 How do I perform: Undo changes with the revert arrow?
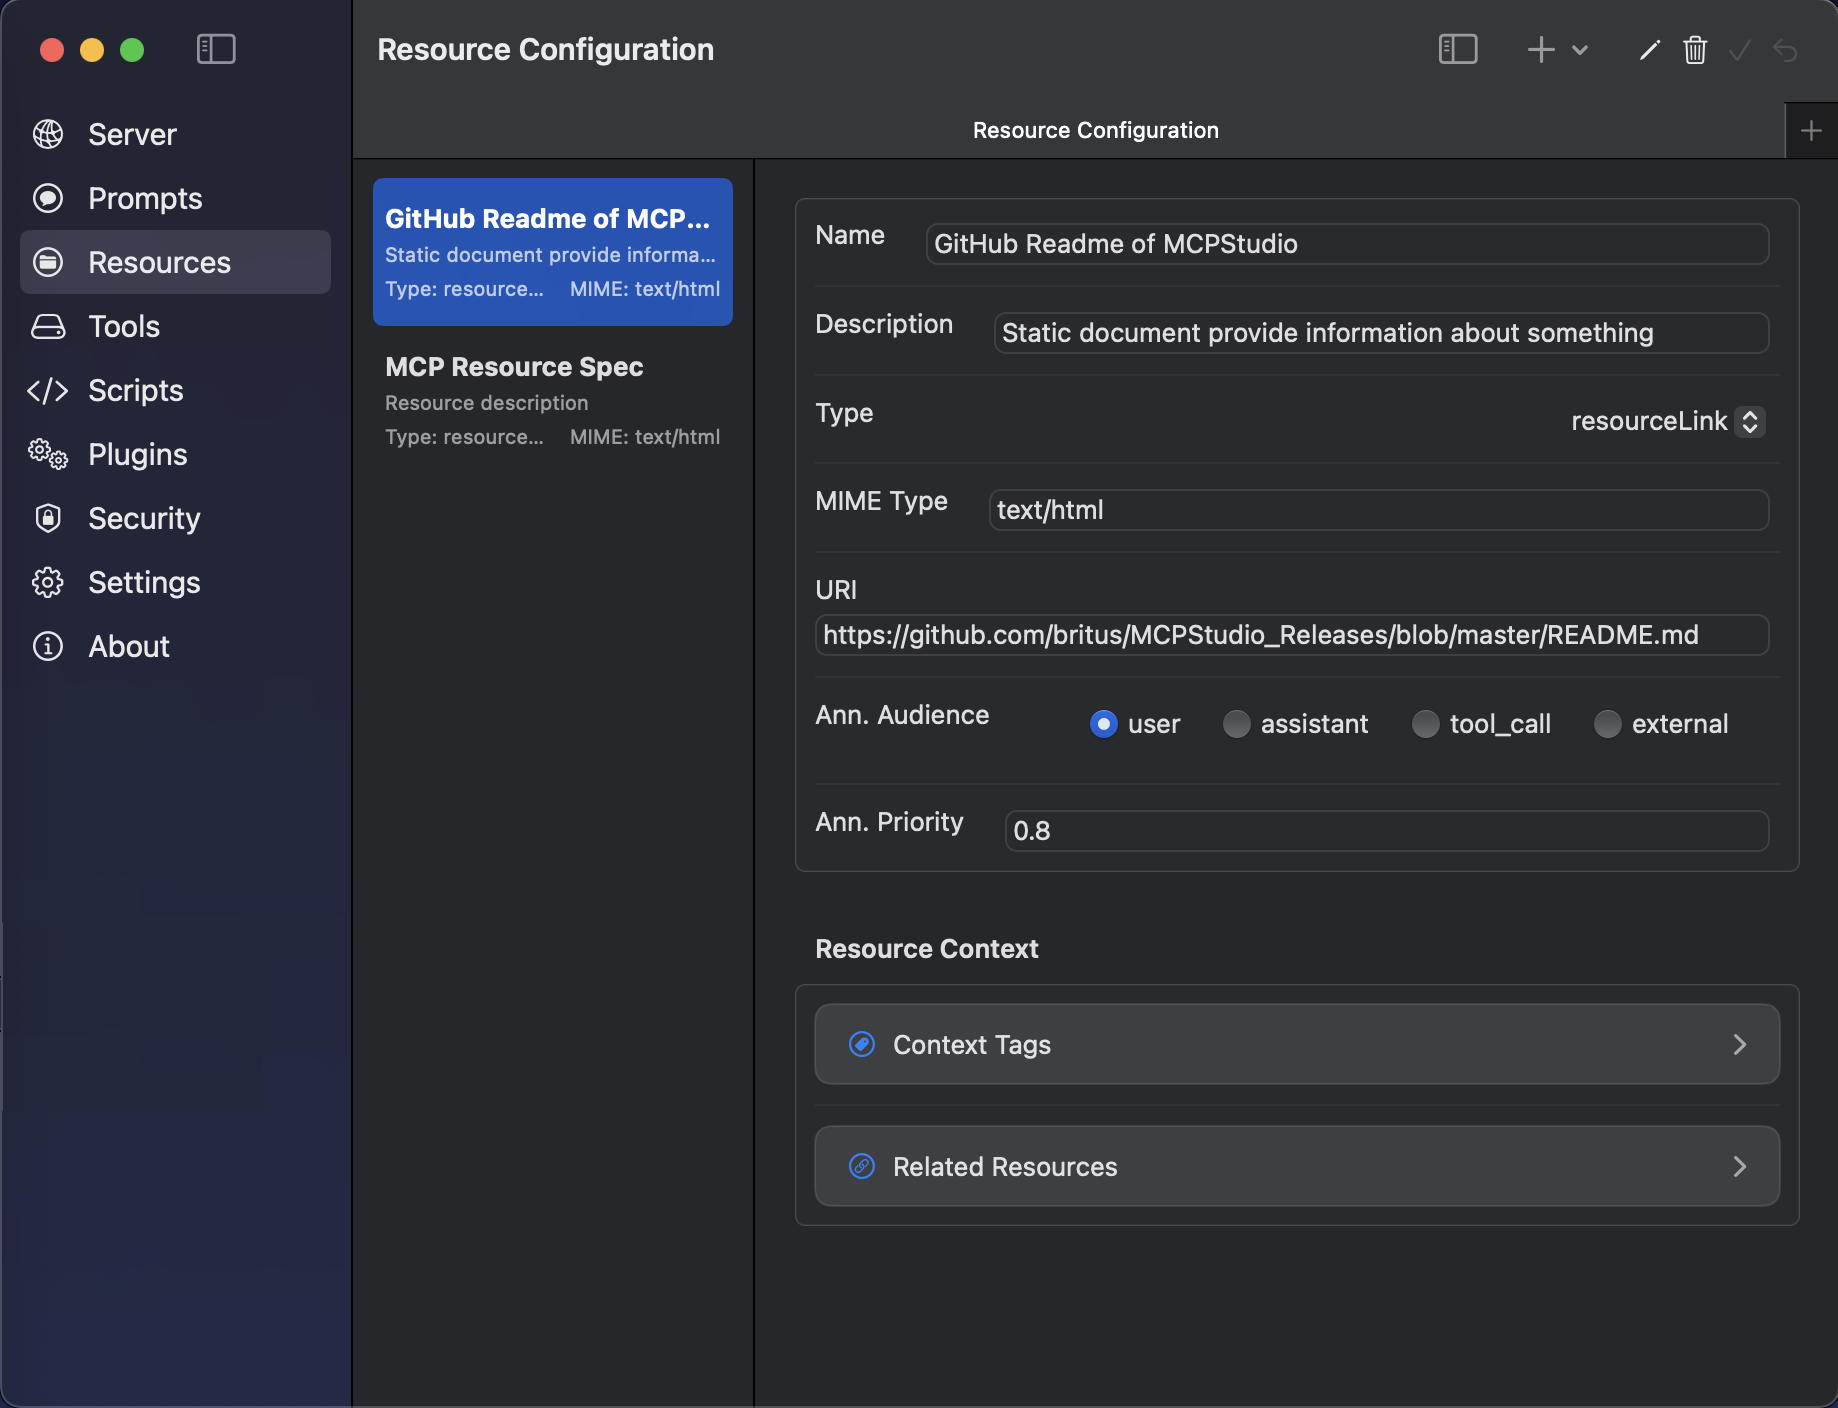pos(1786,49)
